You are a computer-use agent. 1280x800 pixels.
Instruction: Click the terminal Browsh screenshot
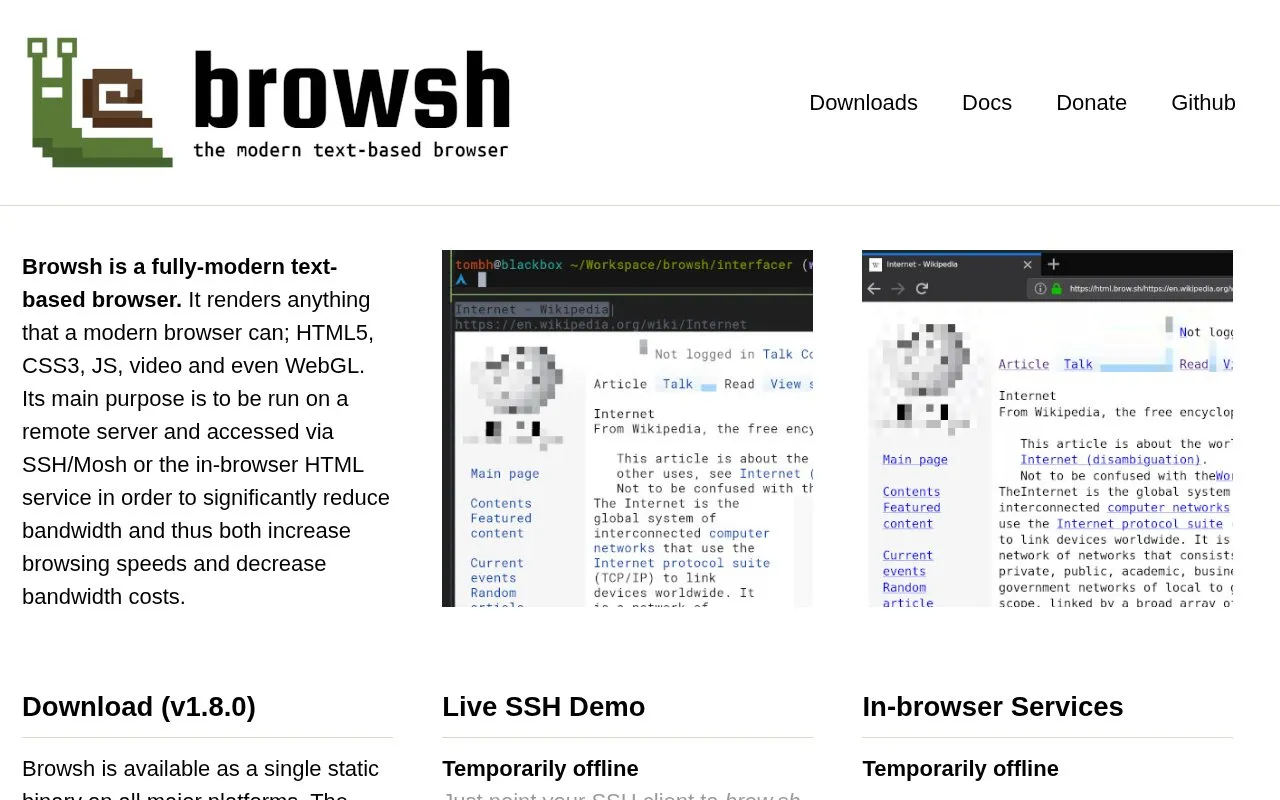(x=627, y=428)
